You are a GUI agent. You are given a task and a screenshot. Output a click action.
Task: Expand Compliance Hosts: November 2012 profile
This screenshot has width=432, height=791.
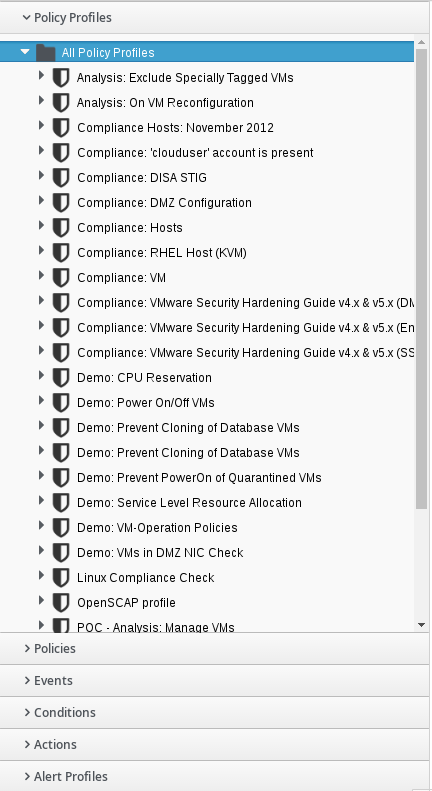pyautogui.click(x=41, y=125)
